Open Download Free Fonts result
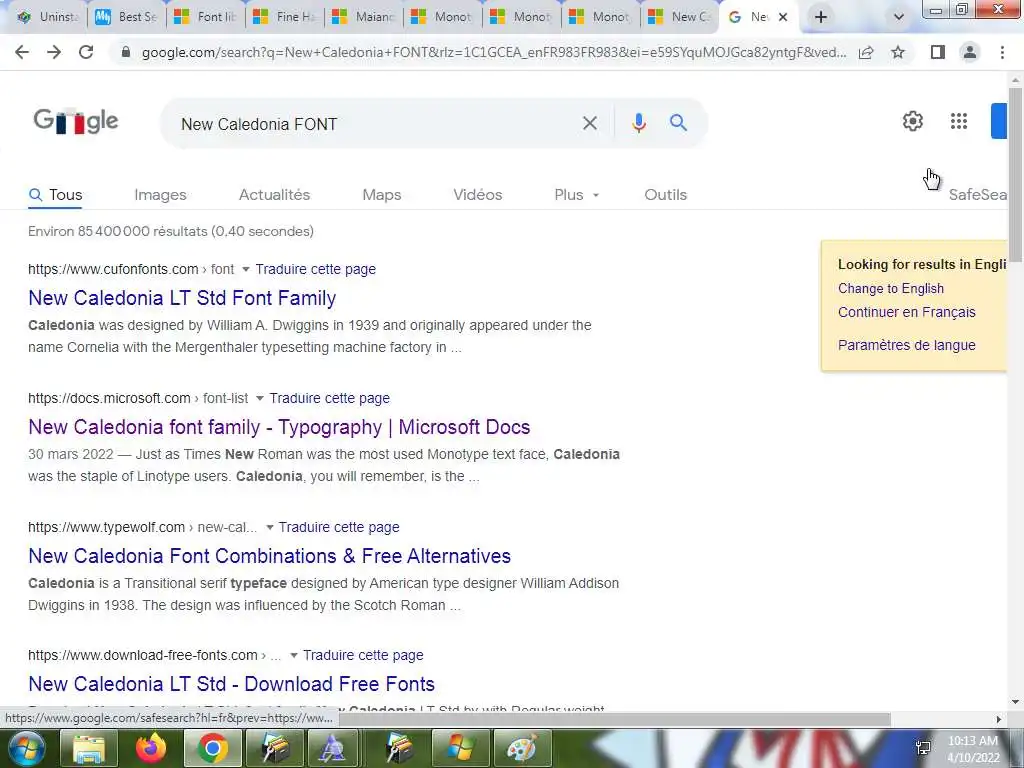Image resolution: width=1024 pixels, height=768 pixels. [x=231, y=684]
